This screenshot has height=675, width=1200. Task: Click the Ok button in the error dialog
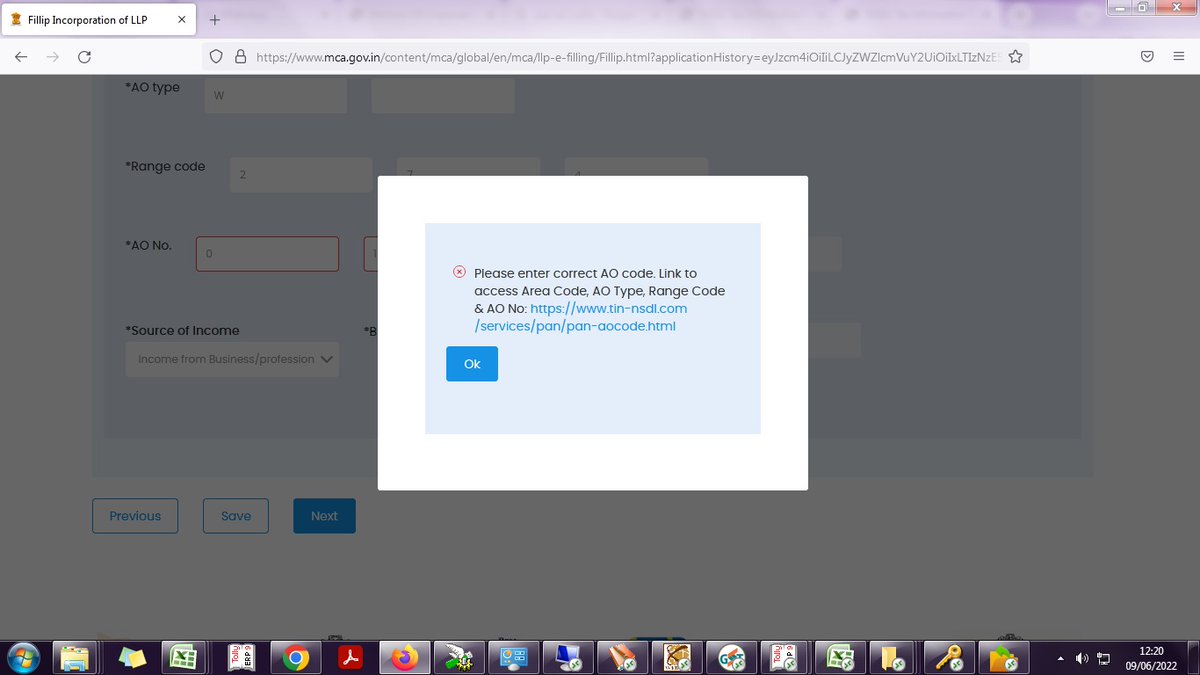tap(472, 364)
